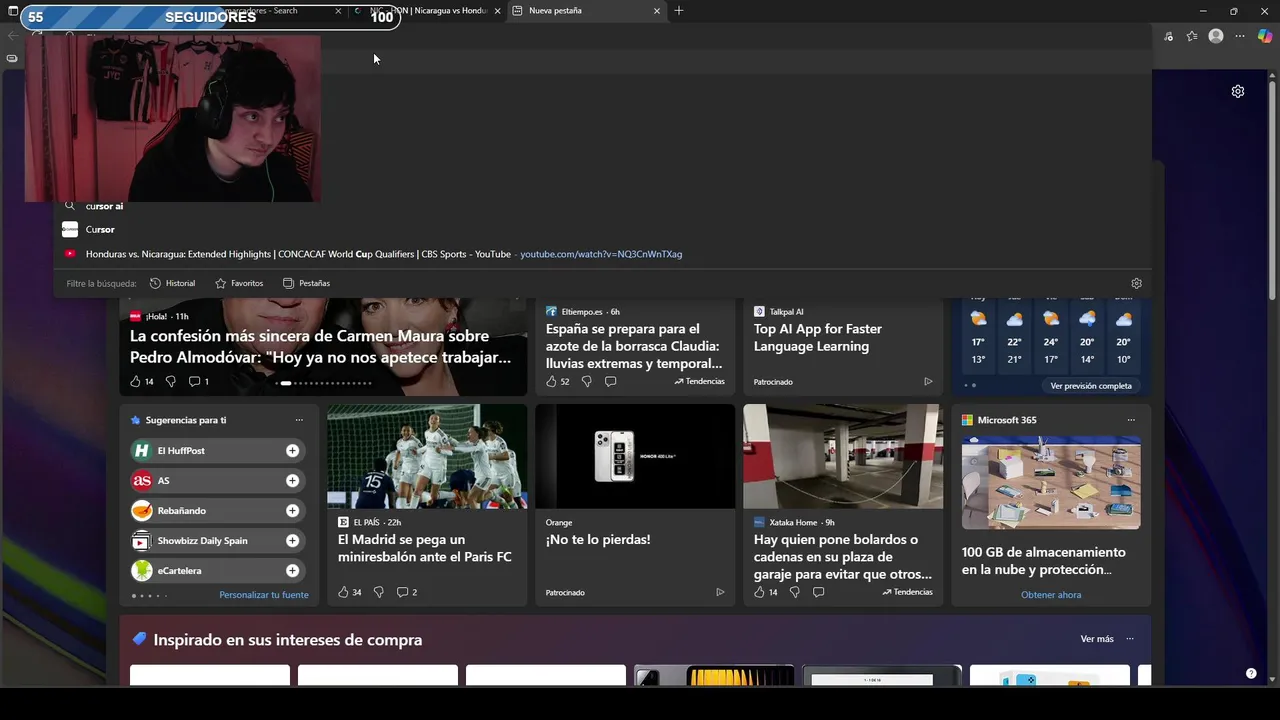1280x720 pixels.
Task: View the full weather forecast
Action: point(1091,385)
